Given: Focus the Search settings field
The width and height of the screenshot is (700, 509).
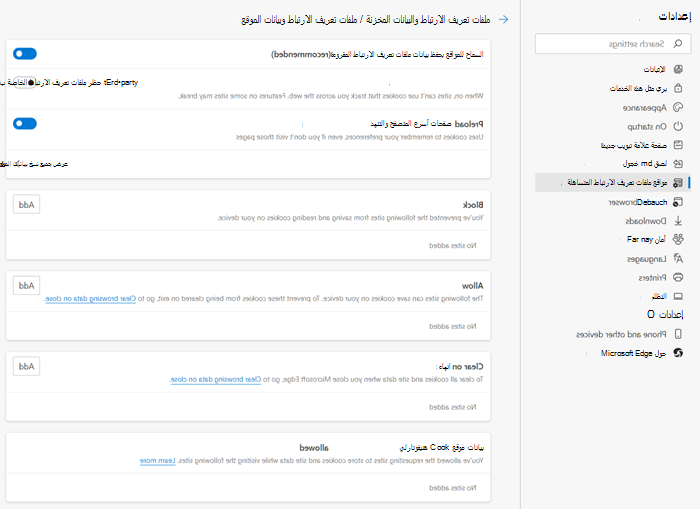Looking at the screenshot, I should click(x=612, y=43).
